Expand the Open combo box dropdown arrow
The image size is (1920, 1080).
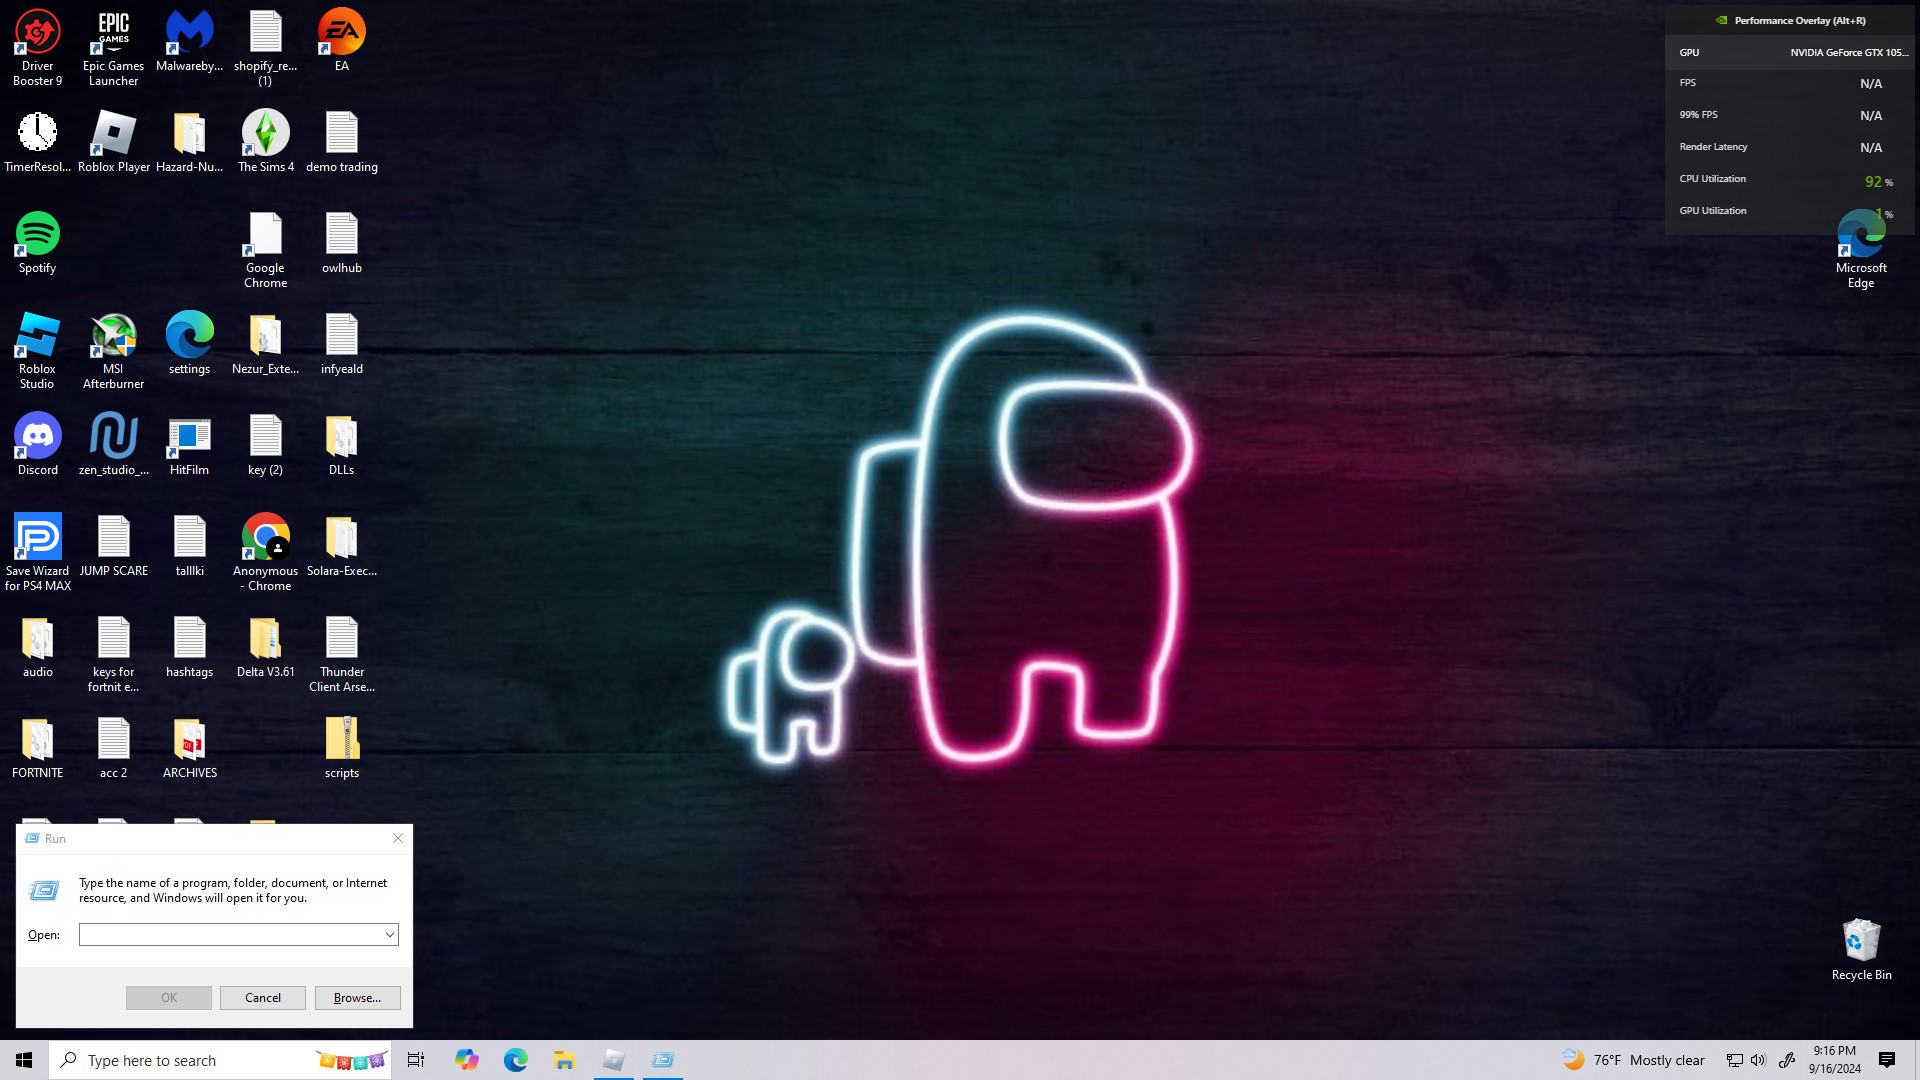click(x=389, y=935)
